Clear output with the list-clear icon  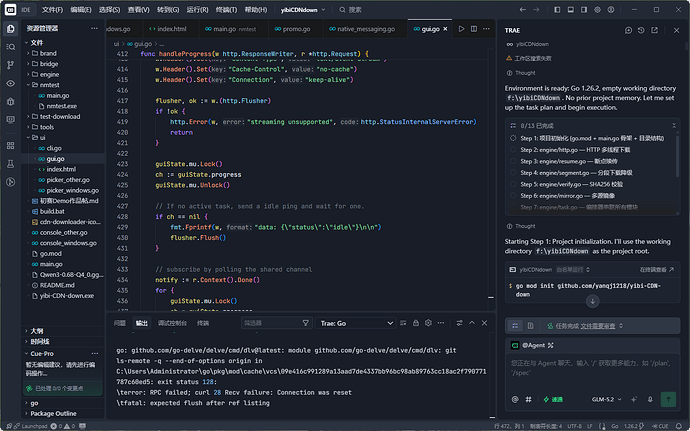(x=403, y=323)
